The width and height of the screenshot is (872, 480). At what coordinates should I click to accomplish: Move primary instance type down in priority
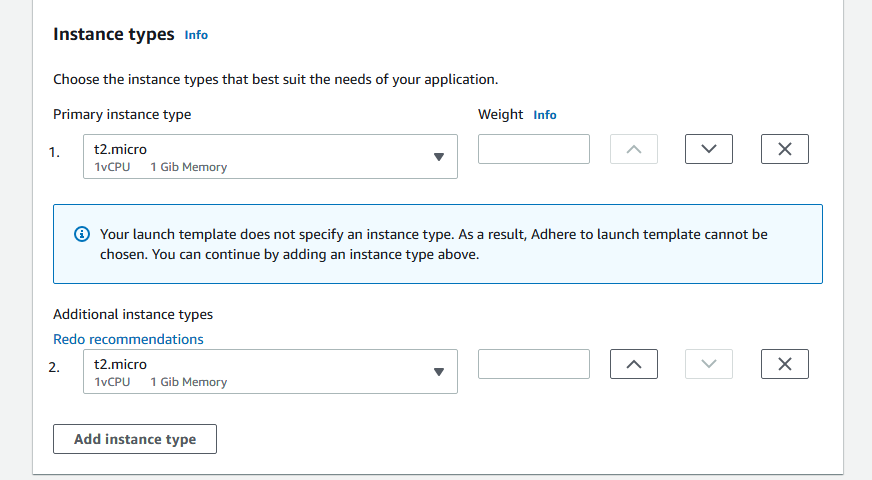click(709, 149)
